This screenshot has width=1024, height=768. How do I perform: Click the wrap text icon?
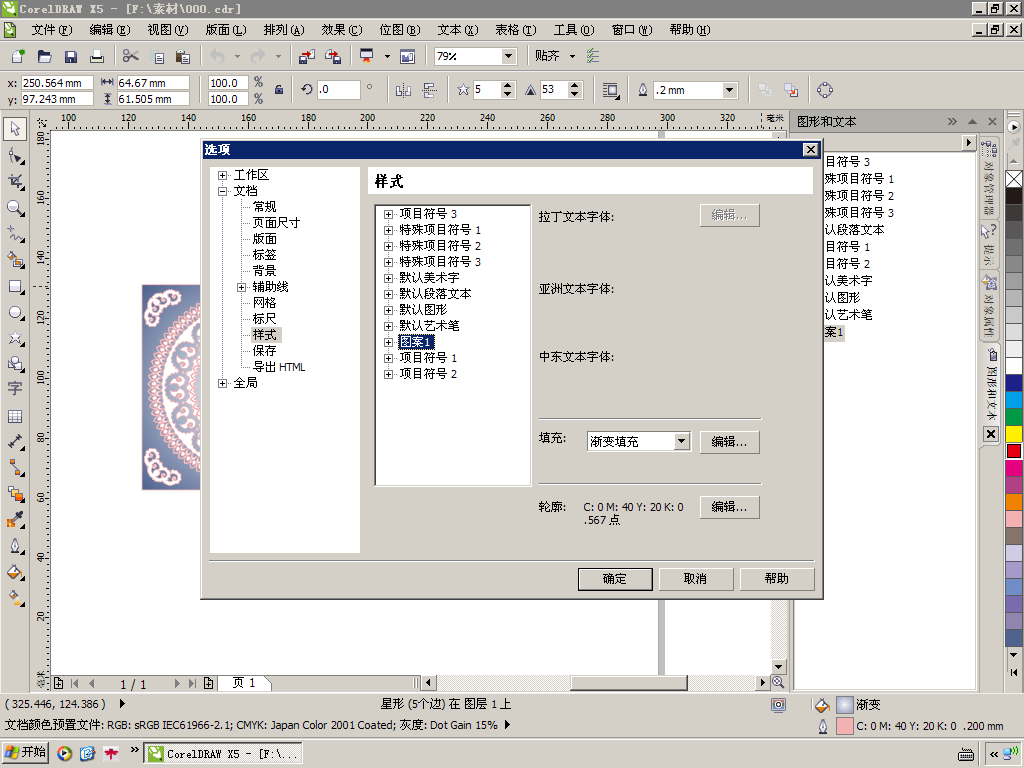(610, 90)
